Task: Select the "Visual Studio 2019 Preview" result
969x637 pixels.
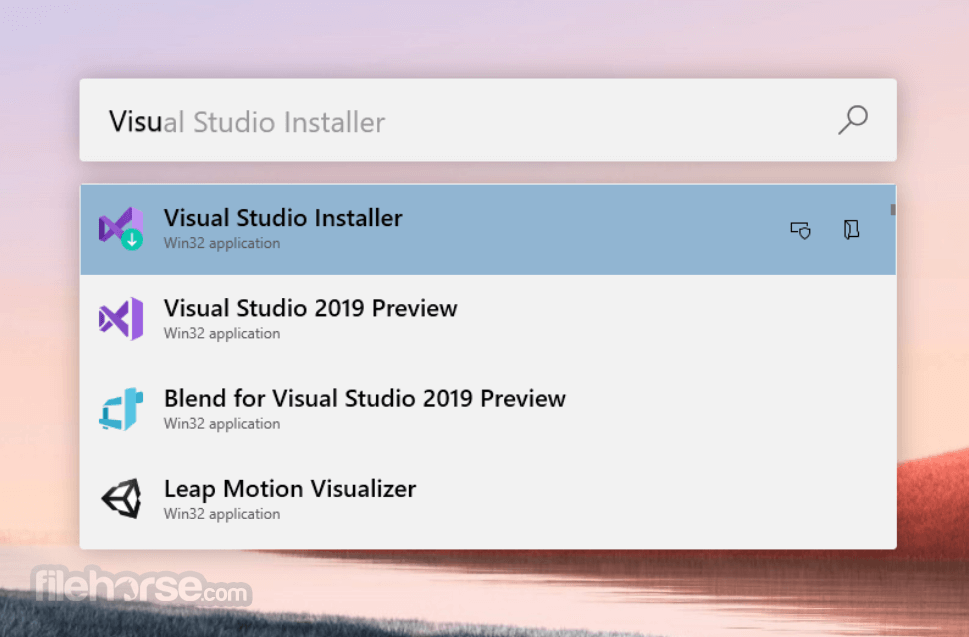Action: point(488,319)
